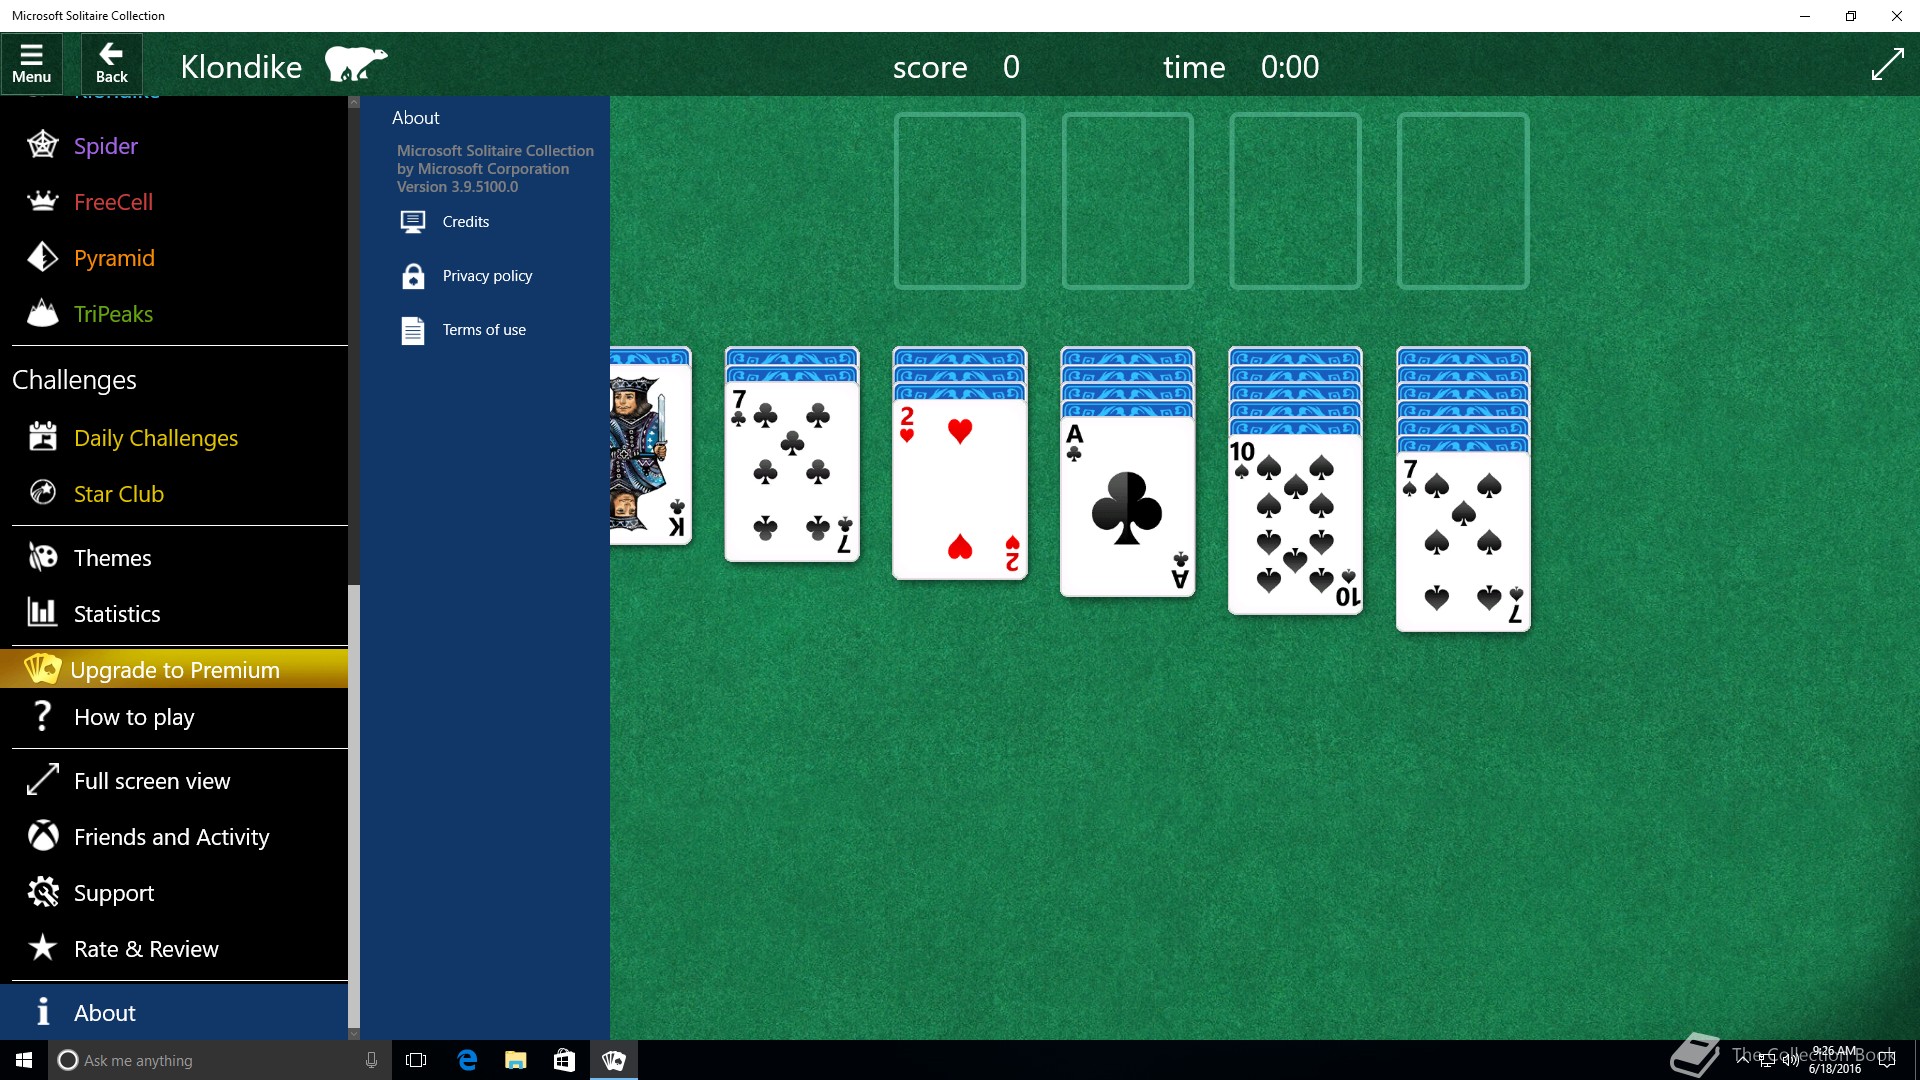Image resolution: width=1920 pixels, height=1080 pixels.
Task: Click Upgrade to Premium banner
Action: 174,669
